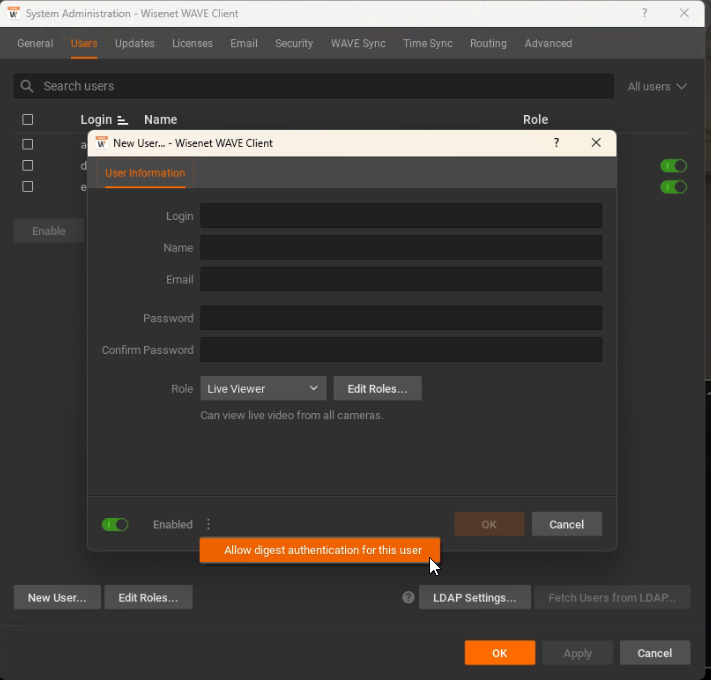The width and height of the screenshot is (711, 680).
Task: Toggle the enabled switch for the third user row
Action: coord(673,187)
